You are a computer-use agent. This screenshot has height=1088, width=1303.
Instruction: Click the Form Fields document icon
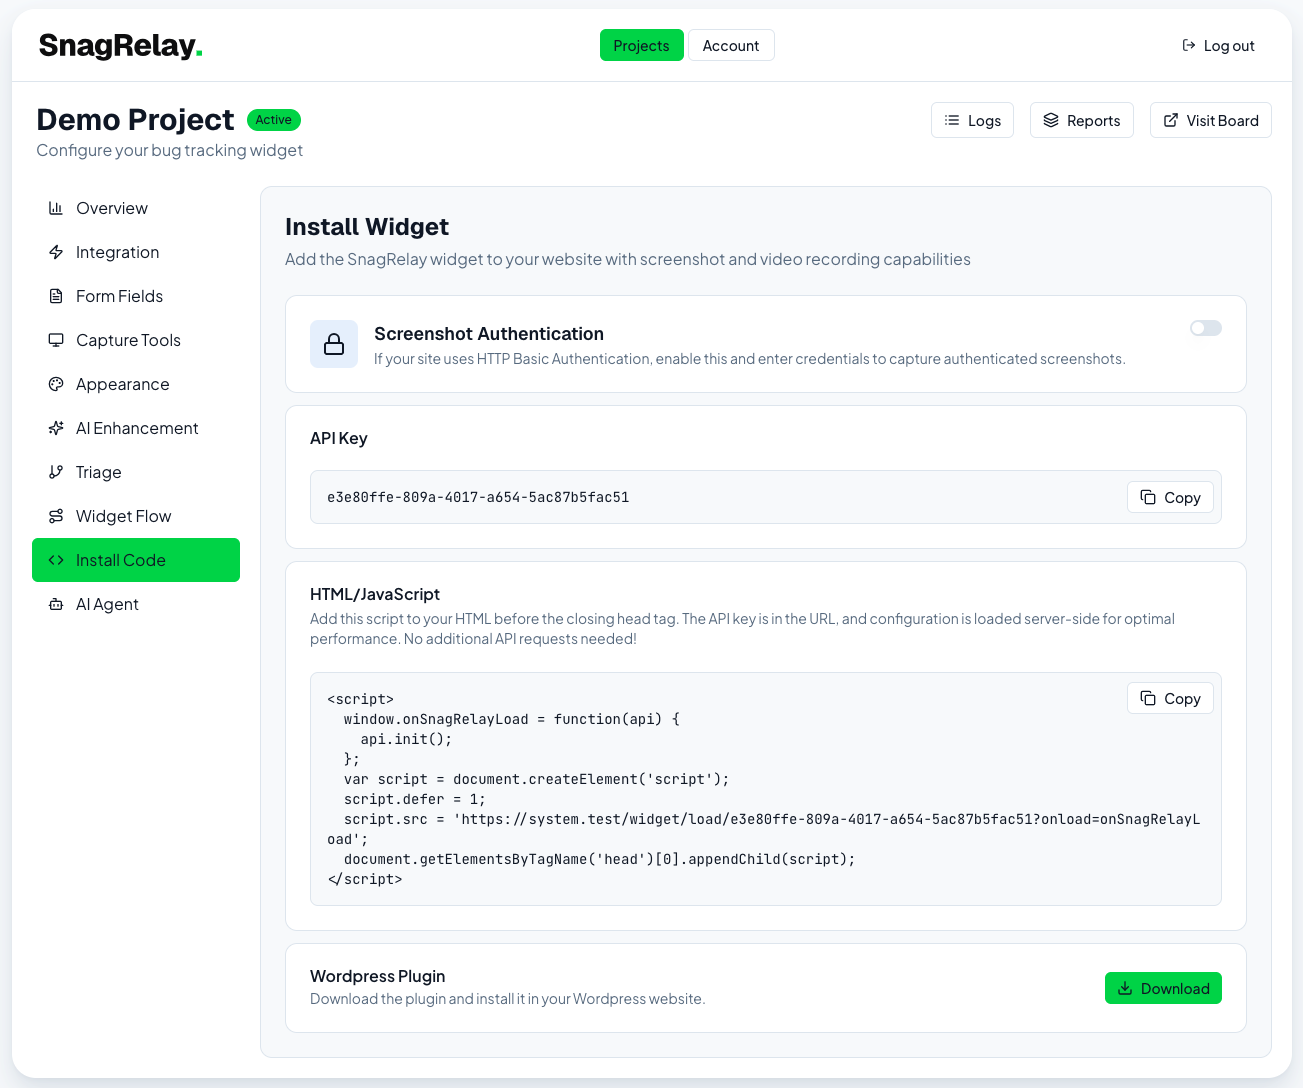pos(56,296)
